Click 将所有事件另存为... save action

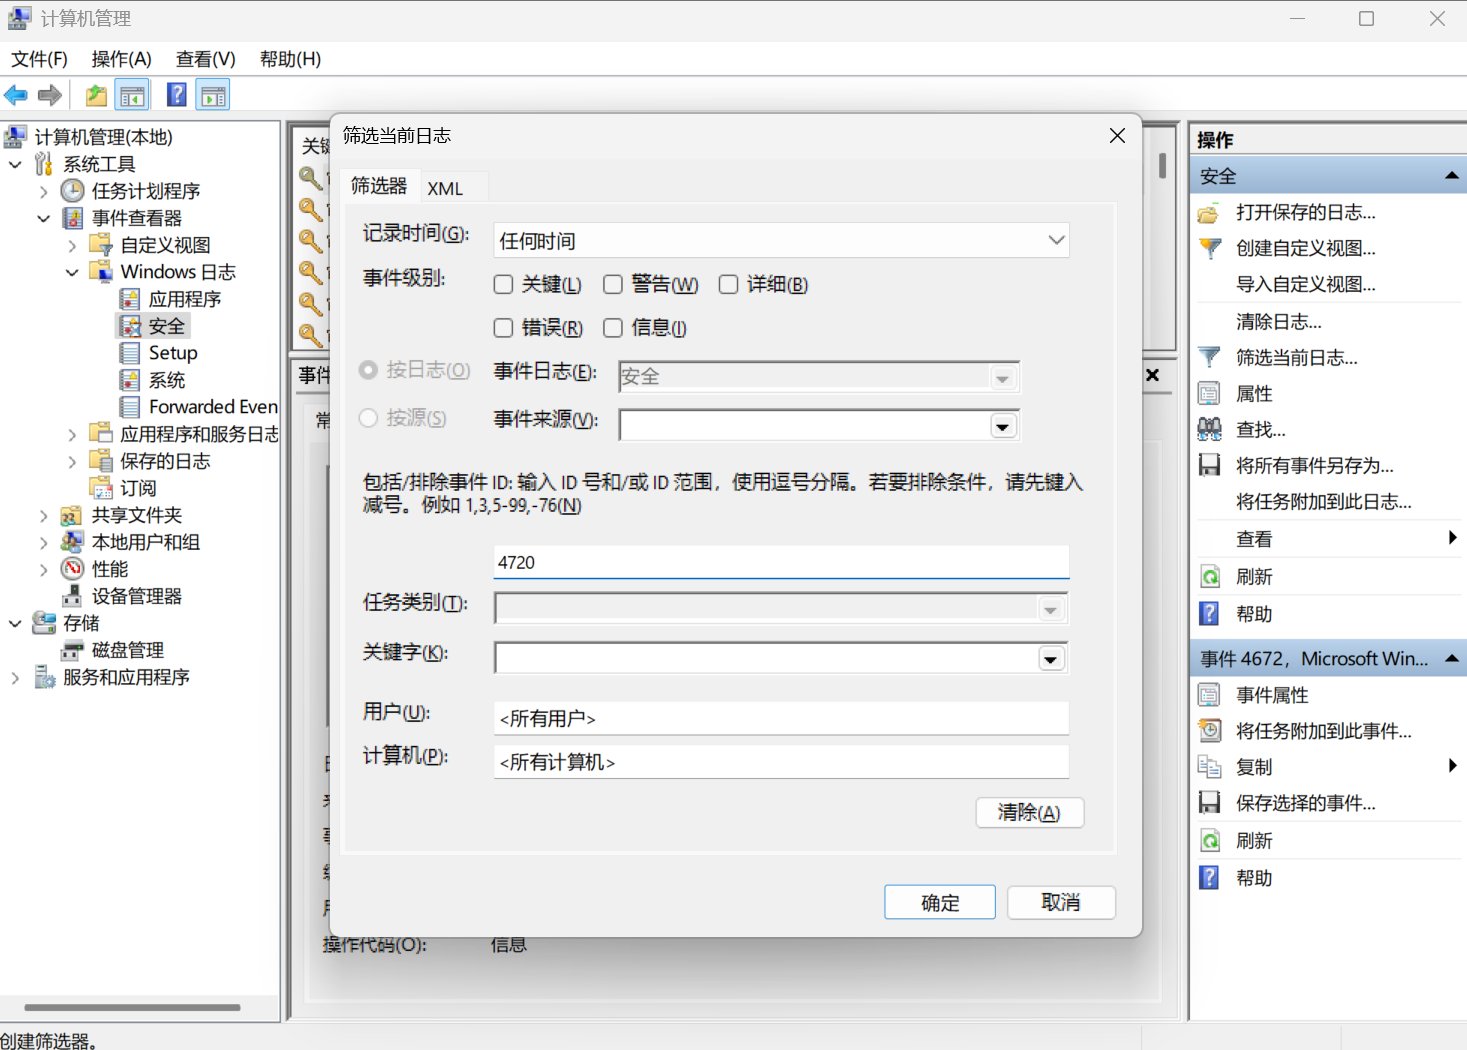pos(1314,466)
